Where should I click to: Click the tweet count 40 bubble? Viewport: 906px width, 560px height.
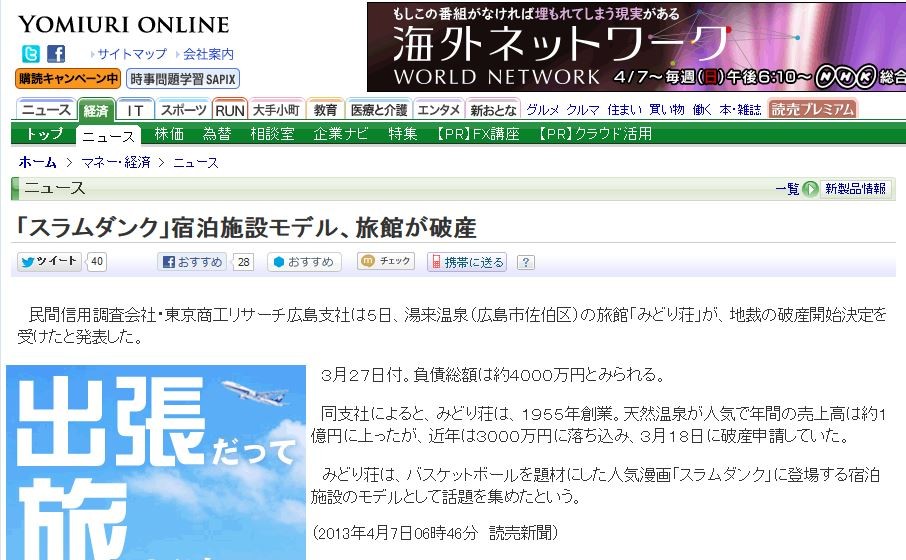tap(96, 262)
